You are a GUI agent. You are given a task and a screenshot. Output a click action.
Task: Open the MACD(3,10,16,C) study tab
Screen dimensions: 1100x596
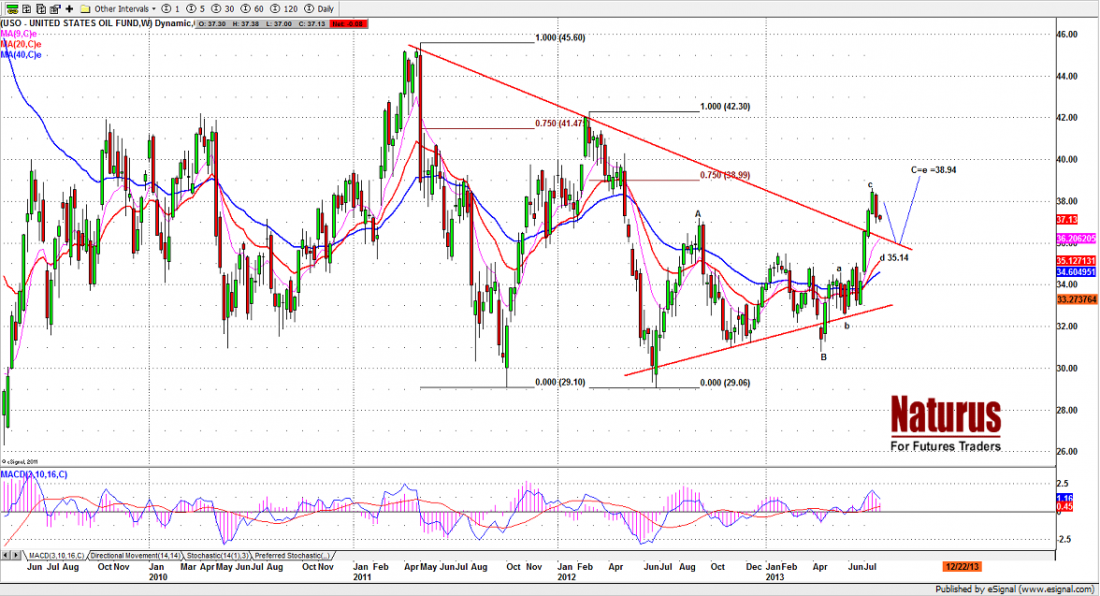(54, 554)
